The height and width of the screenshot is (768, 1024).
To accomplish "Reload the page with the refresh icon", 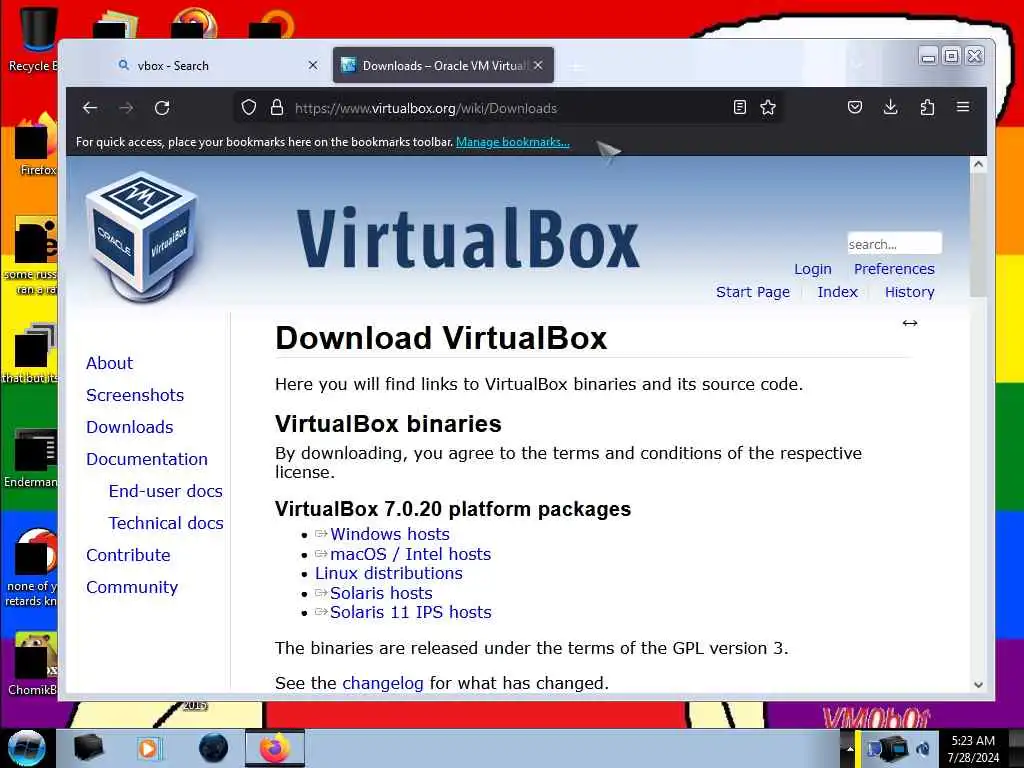I will tap(162, 108).
